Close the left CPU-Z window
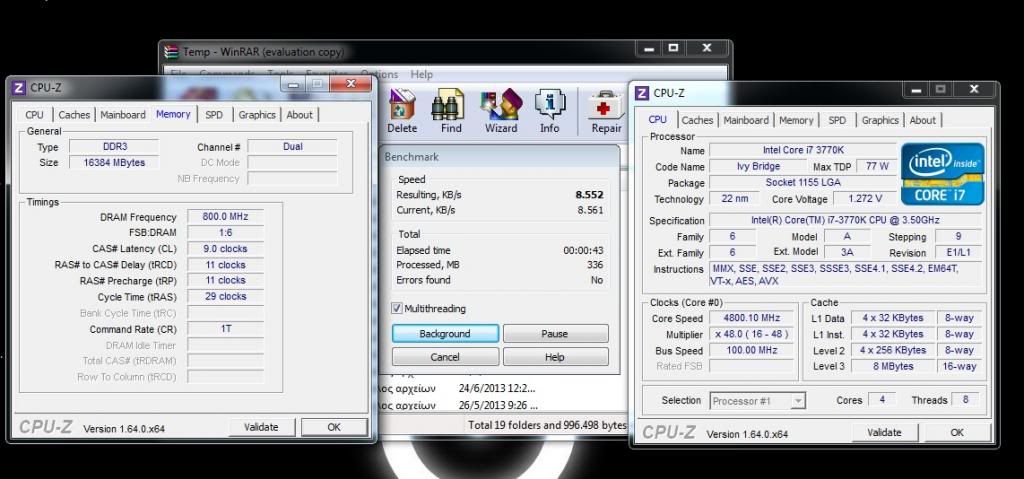Viewport: 1024px width, 479px height. [x=350, y=84]
